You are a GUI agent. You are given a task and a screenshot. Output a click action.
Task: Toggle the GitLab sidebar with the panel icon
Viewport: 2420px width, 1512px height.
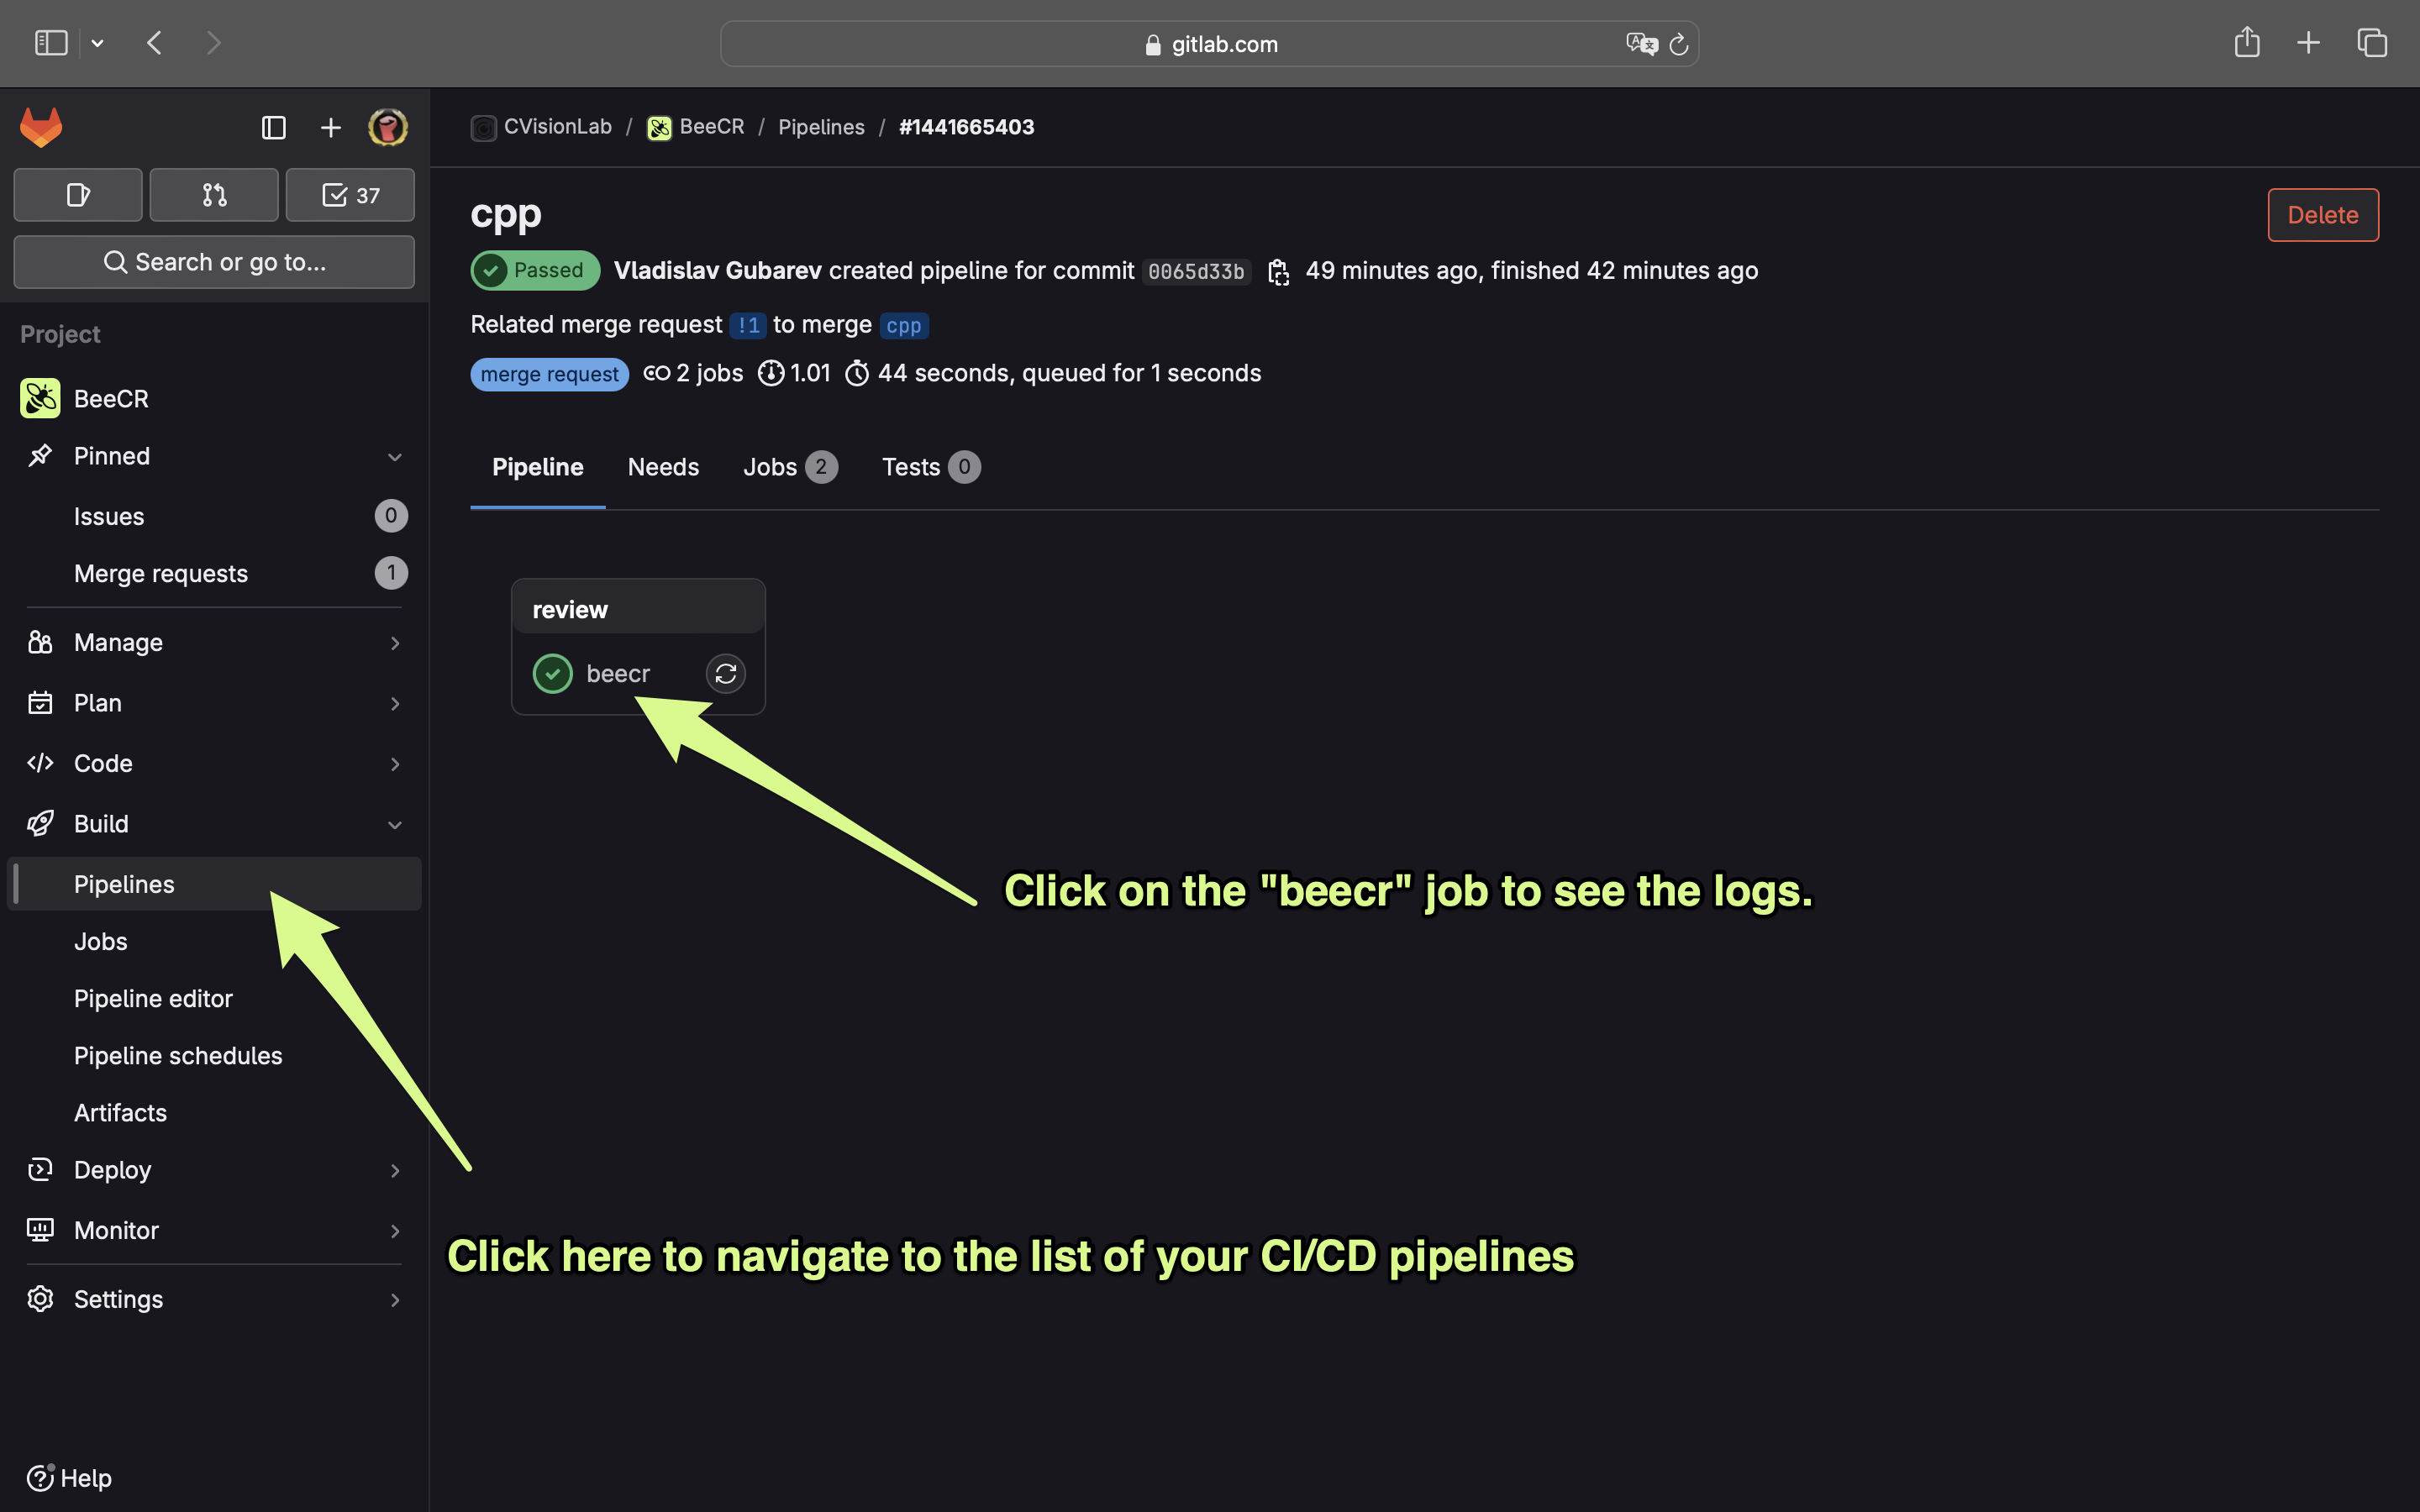[273, 128]
